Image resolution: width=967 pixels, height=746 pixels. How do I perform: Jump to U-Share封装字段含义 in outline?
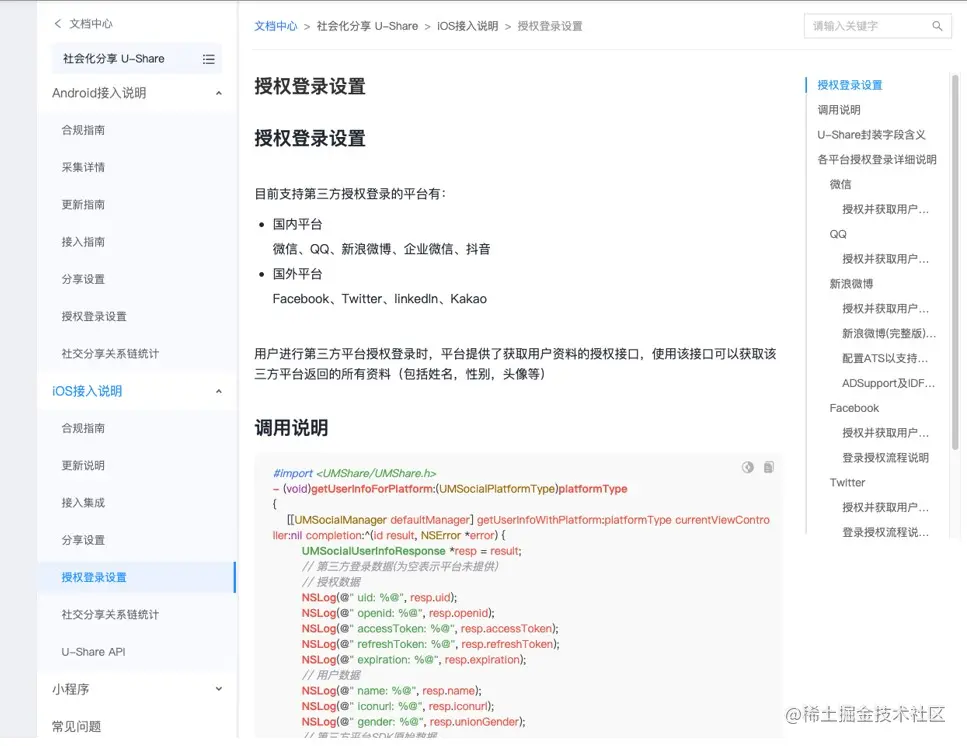point(871,134)
